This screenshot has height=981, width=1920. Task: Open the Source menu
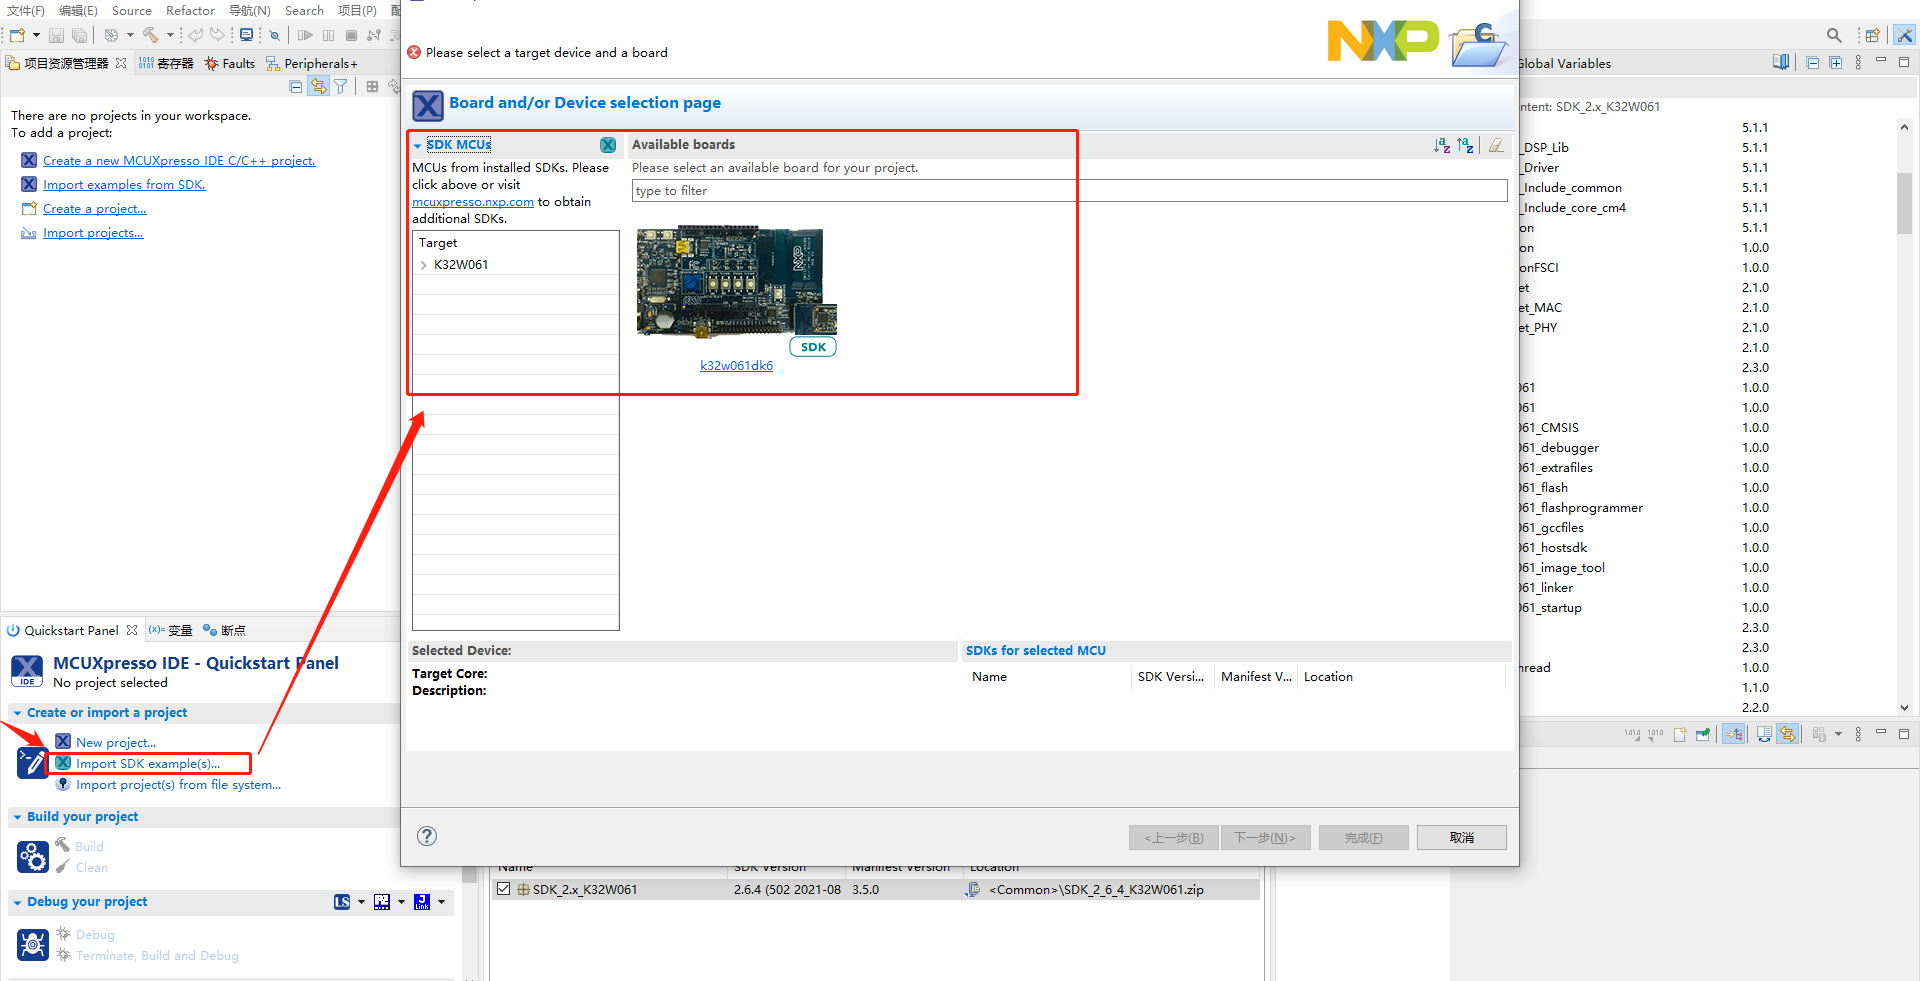(x=132, y=10)
